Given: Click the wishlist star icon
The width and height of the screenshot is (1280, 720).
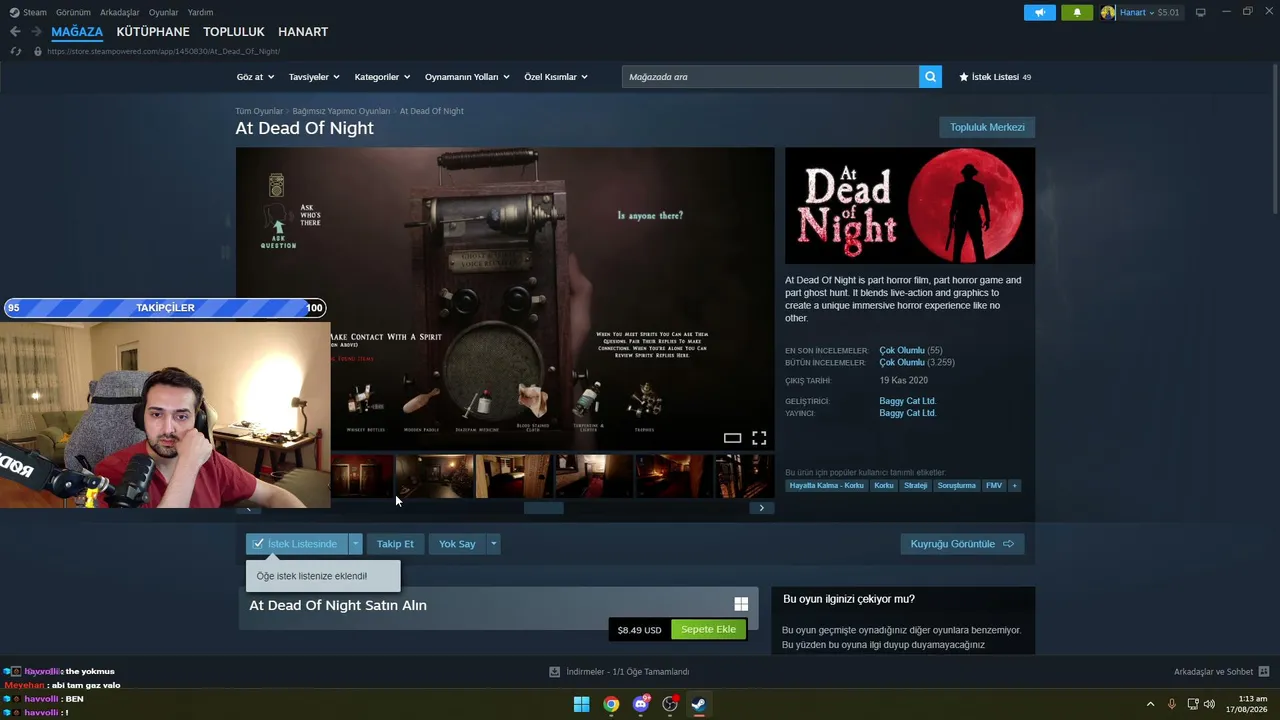Looking at the screenshot, I should coord(964,77).
